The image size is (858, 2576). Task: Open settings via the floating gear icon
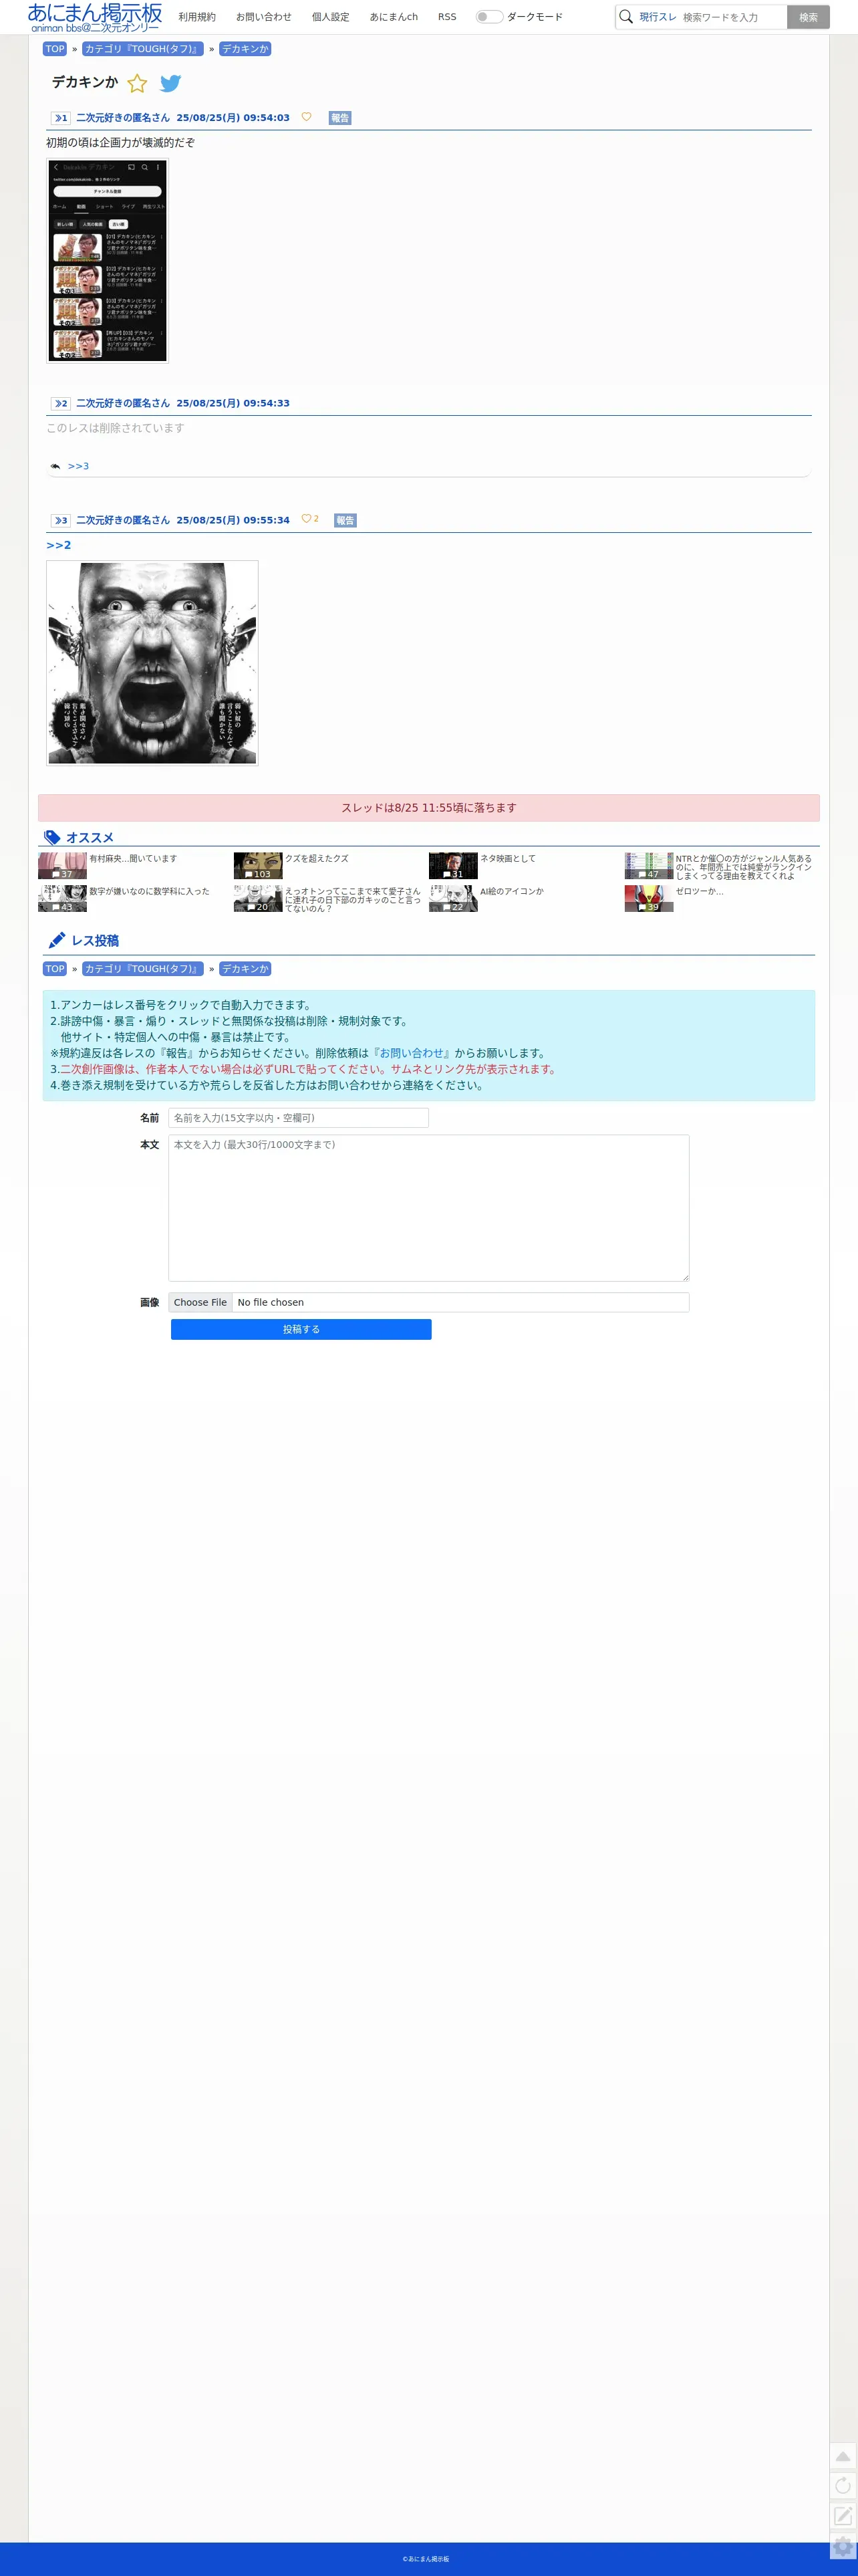point(843,2546)
